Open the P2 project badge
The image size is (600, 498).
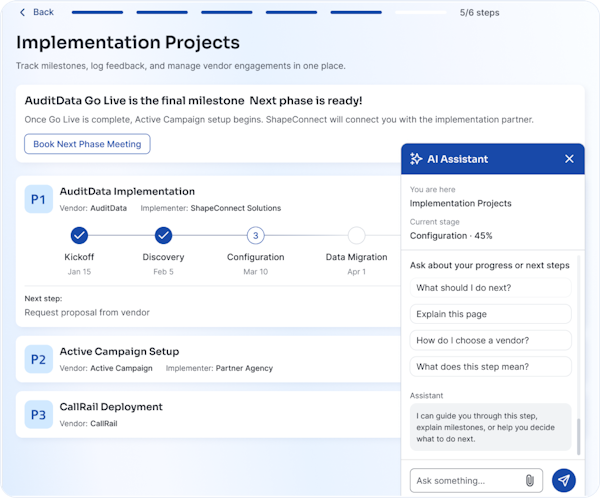(39, 359)
